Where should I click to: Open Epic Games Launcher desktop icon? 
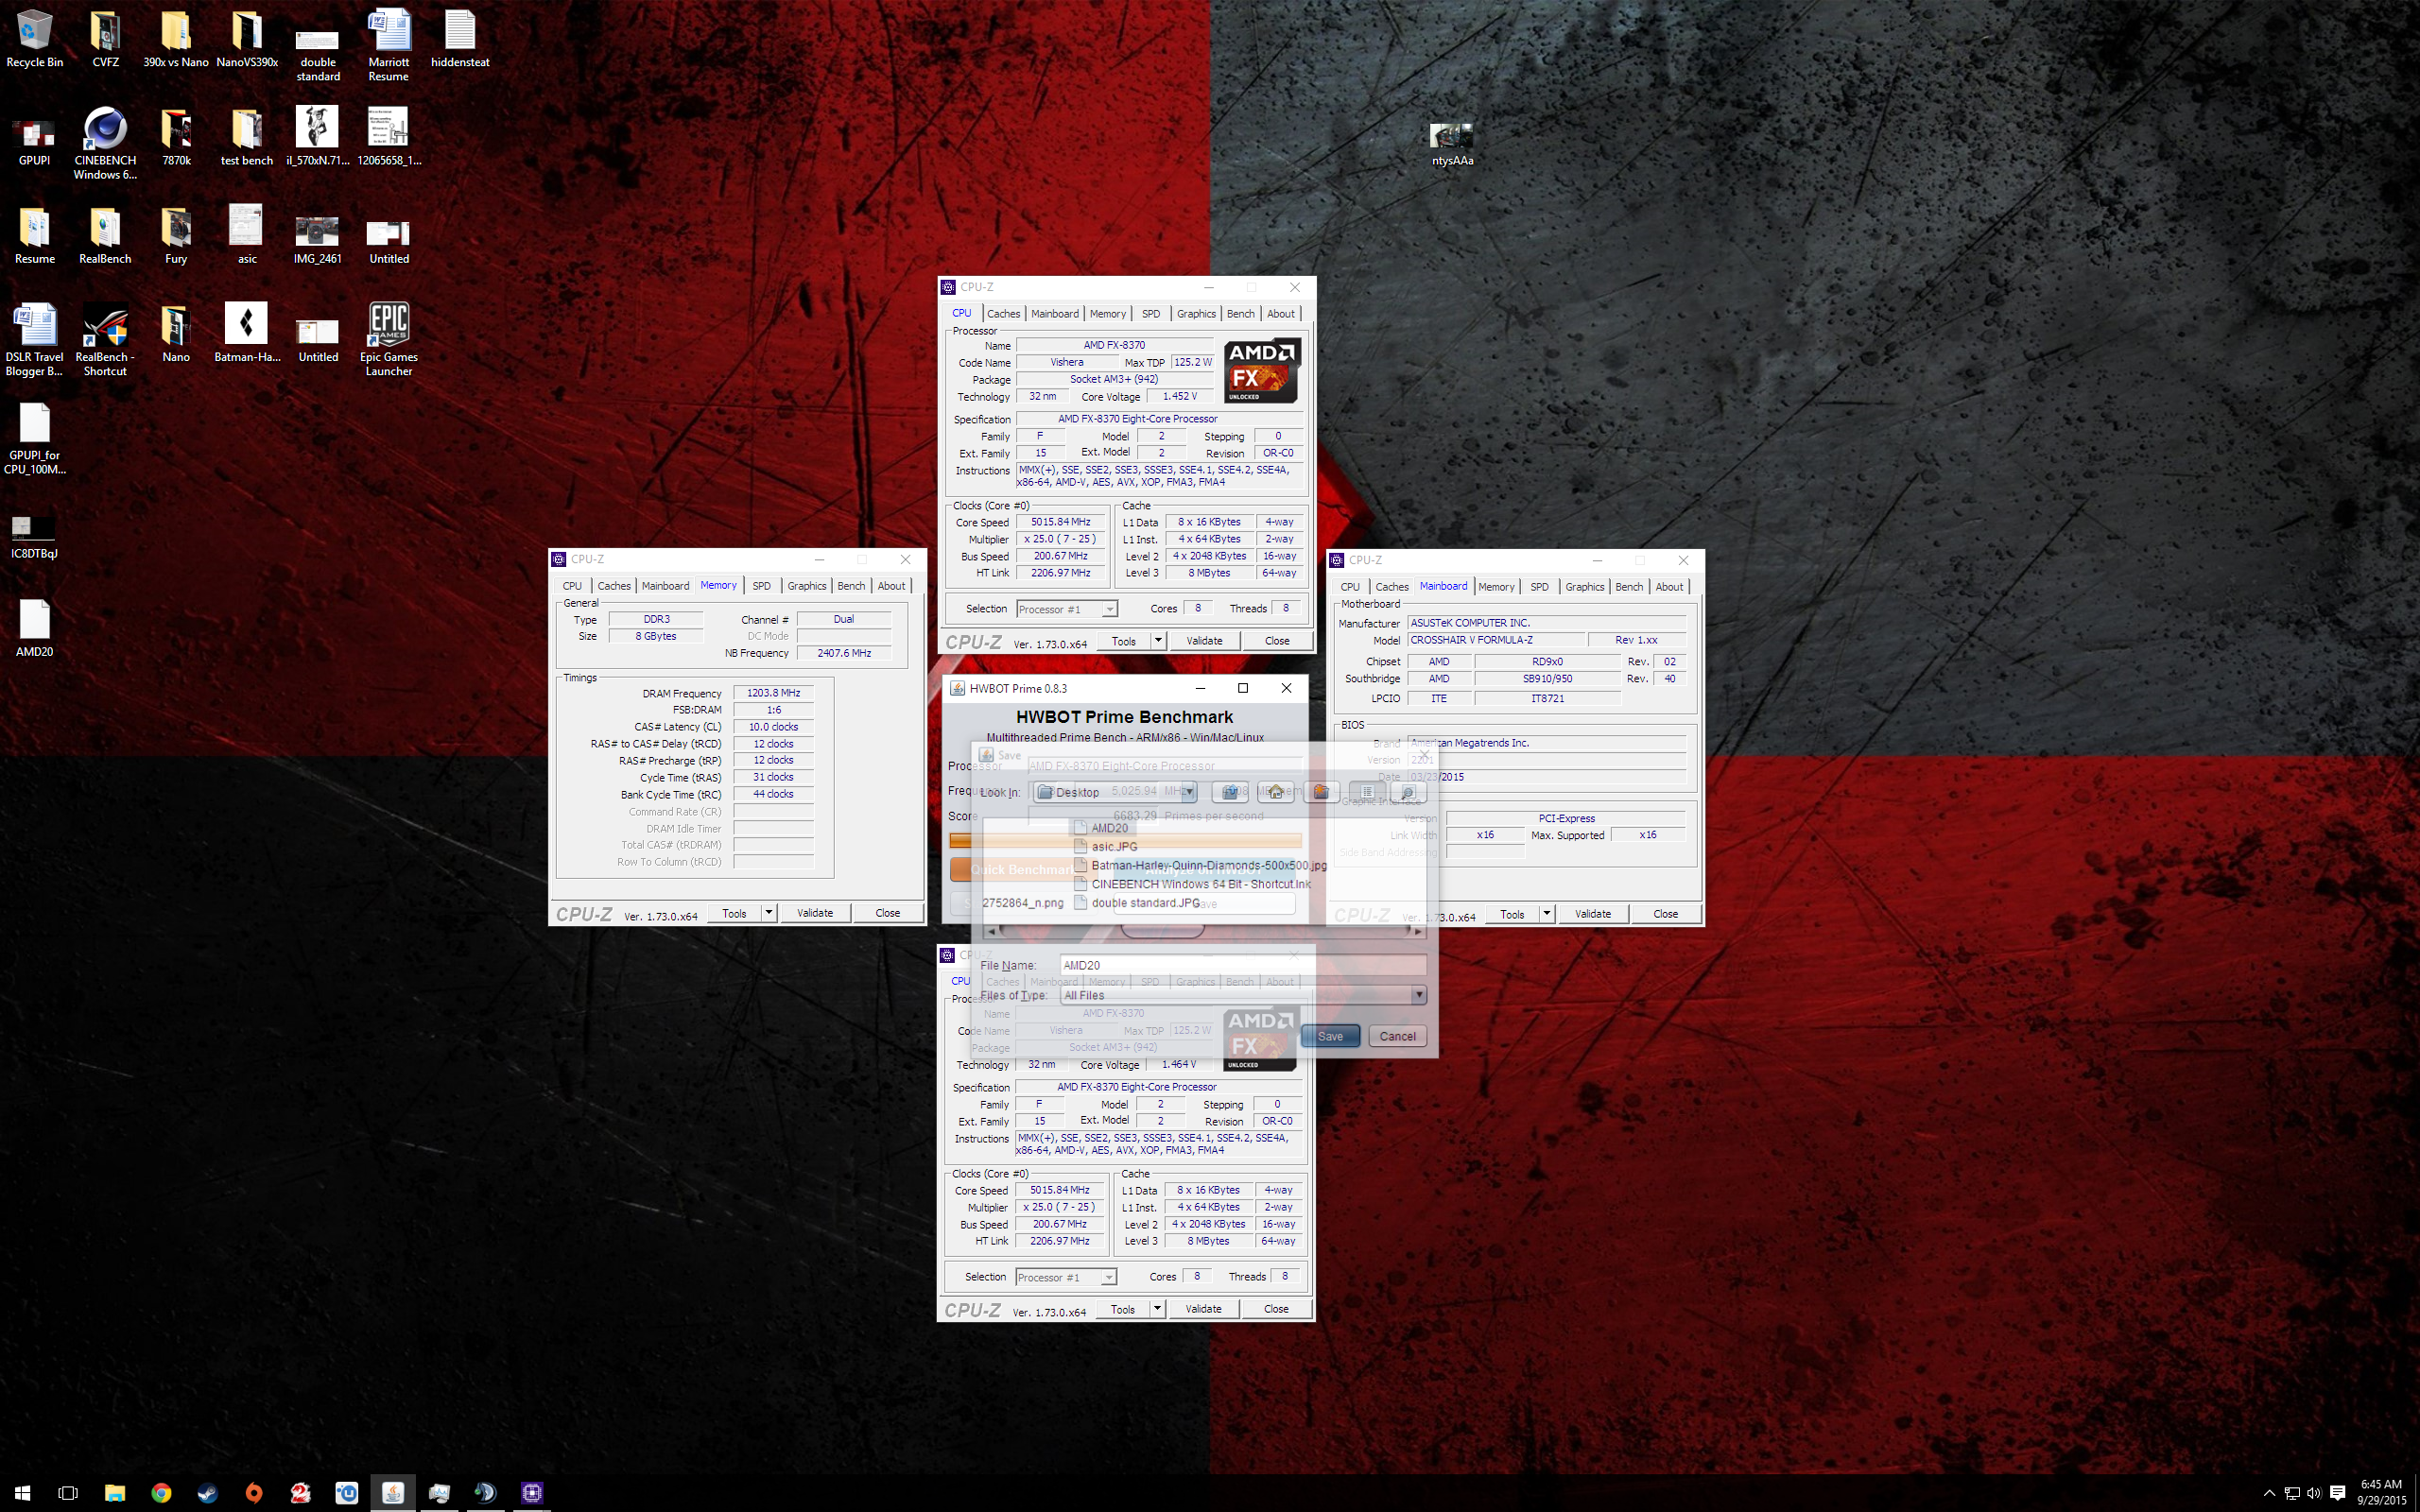point(389,340)
